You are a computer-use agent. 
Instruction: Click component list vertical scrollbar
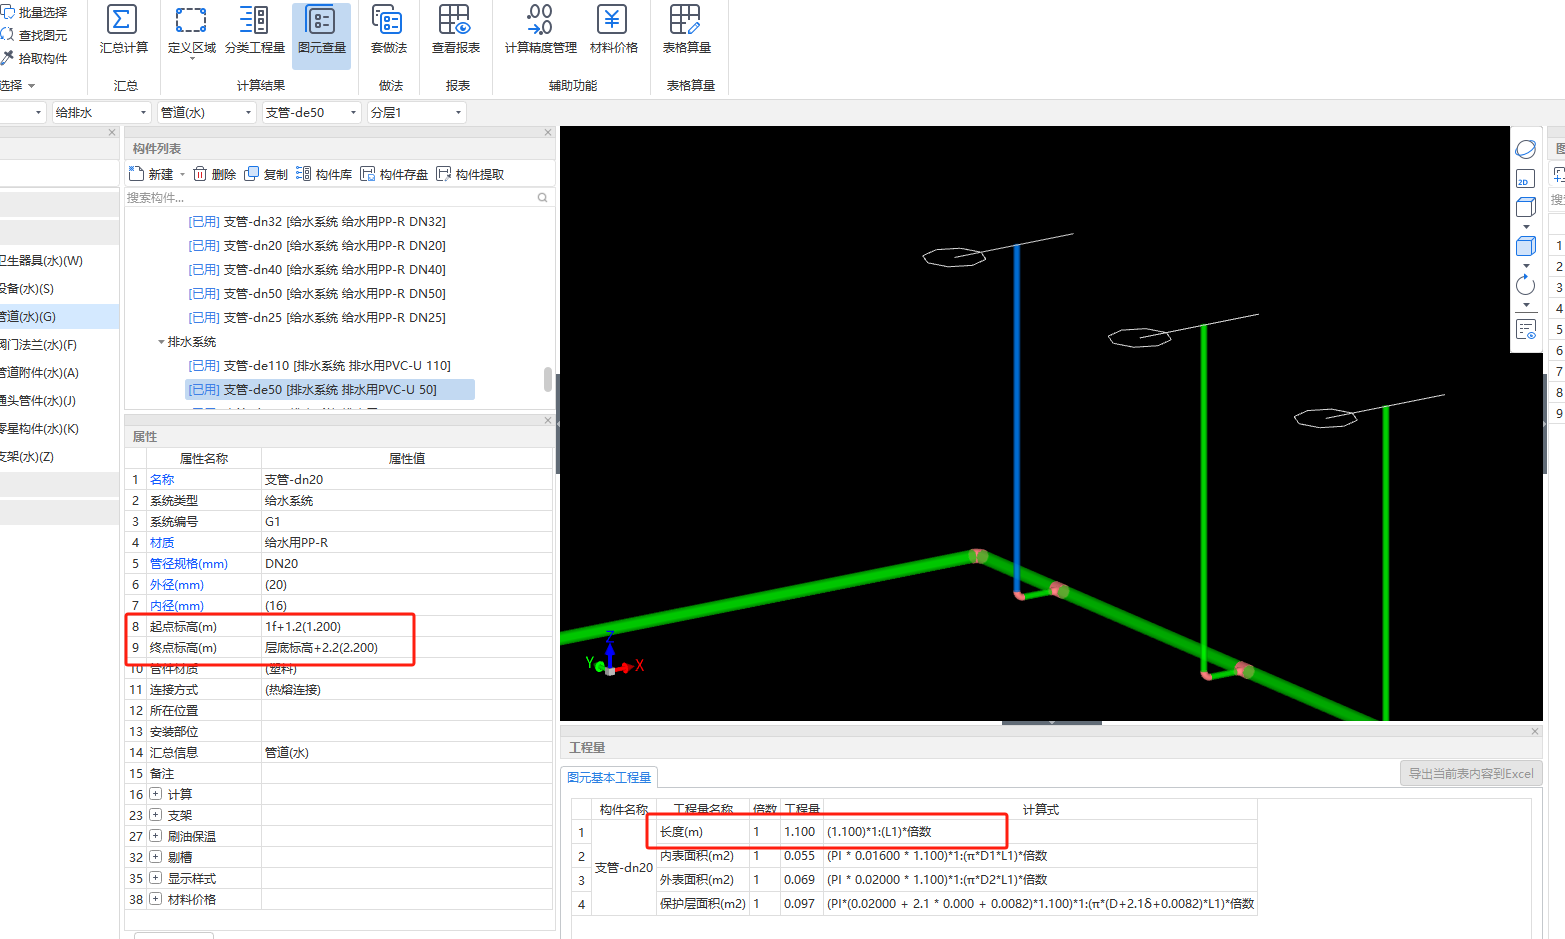[x=548, y=379]
